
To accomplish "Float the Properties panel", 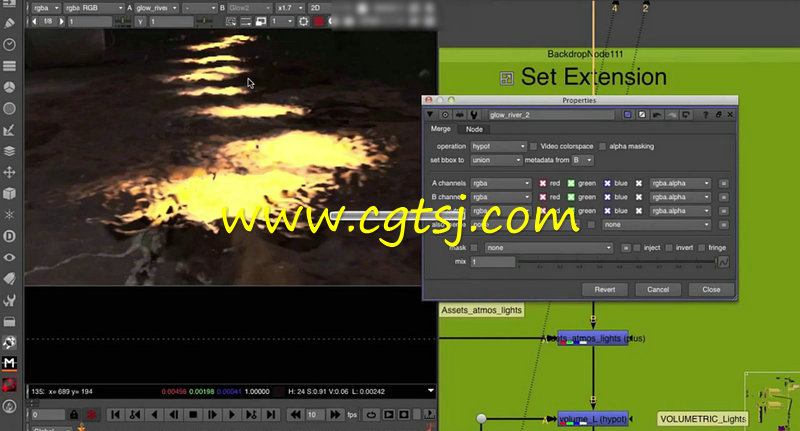I will tap(718, 115).
